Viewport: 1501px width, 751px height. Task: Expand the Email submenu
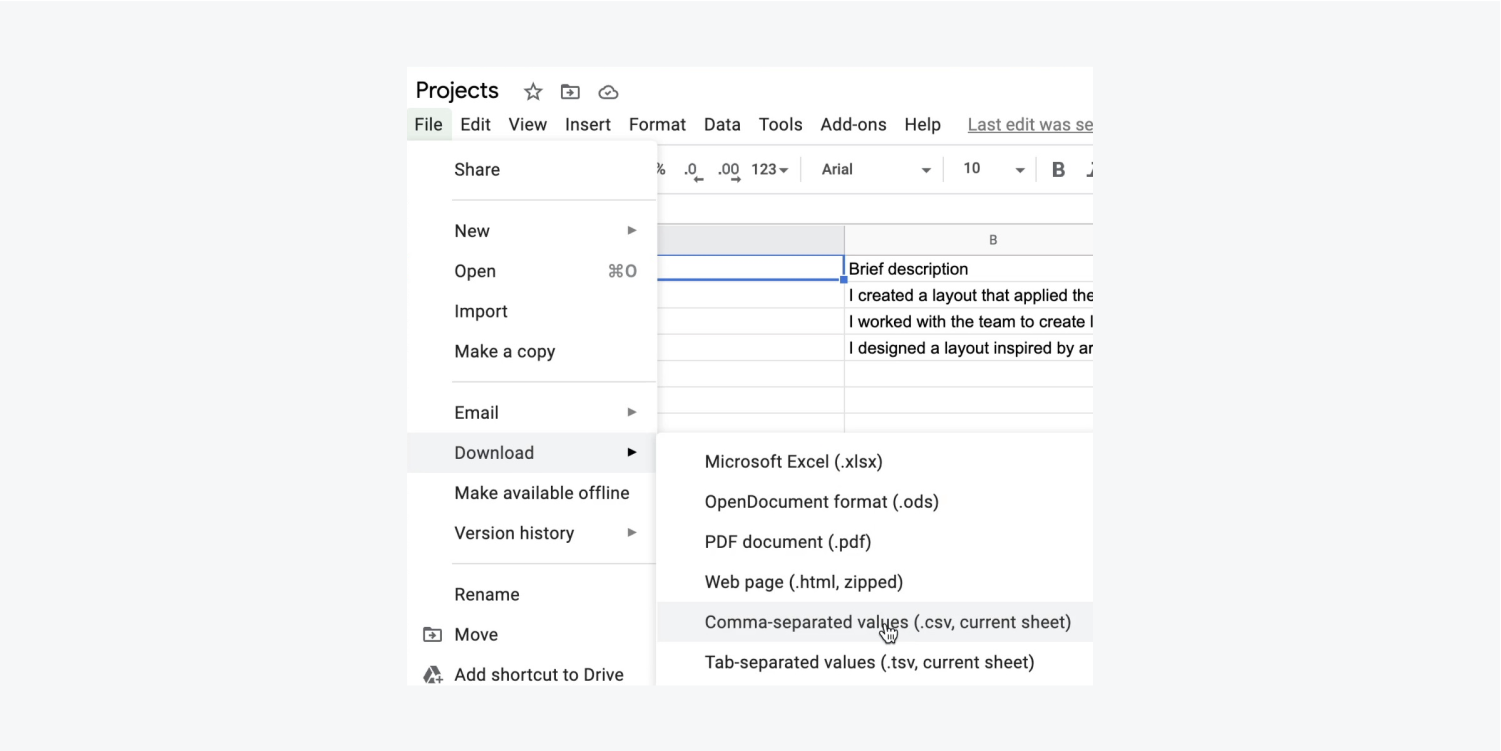[632, 412]
